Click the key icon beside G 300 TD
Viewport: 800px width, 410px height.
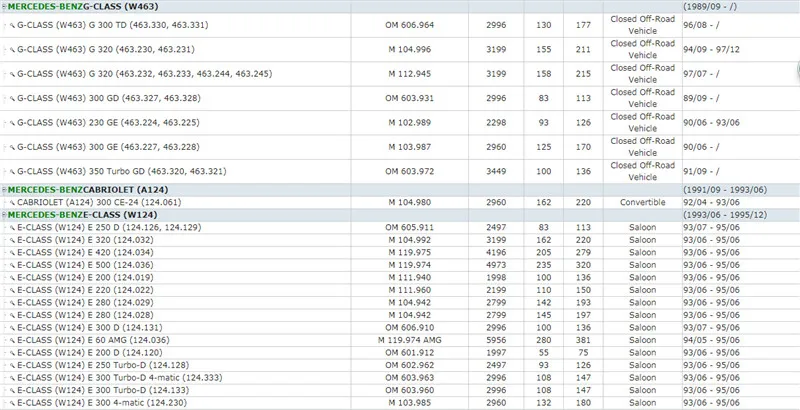point(12,25)
